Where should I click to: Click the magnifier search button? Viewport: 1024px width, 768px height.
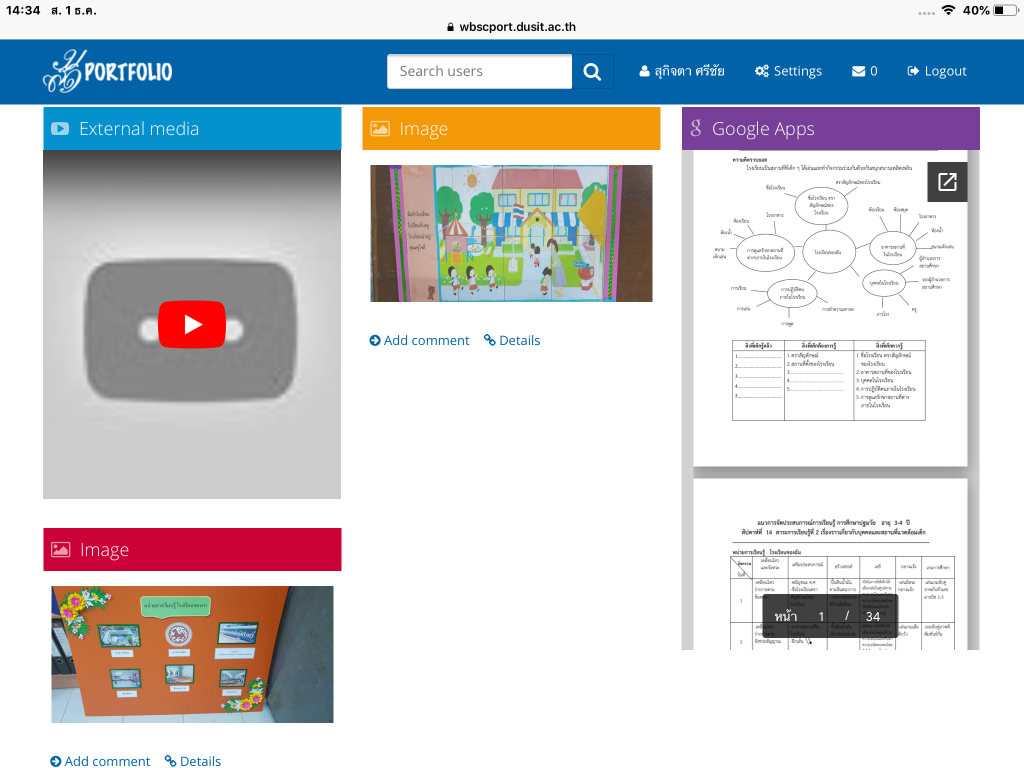click(592, 71)
